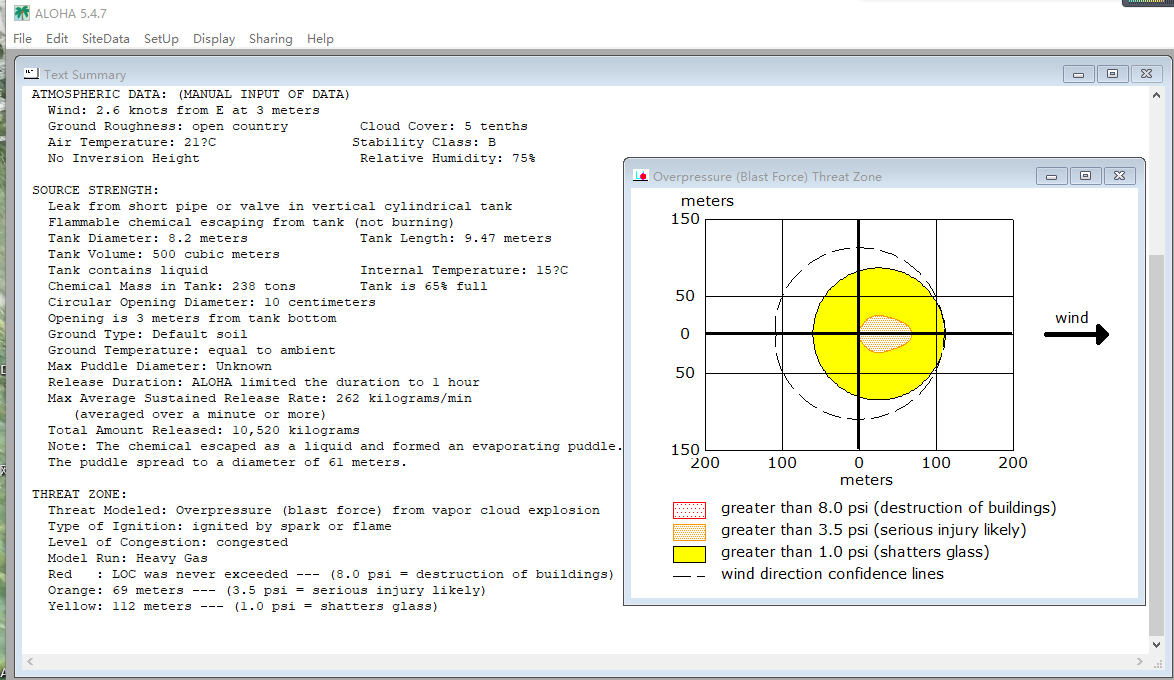
Task: Click 'Tank Volume: 500 cubic meters' line
Action: click(163, 255)
